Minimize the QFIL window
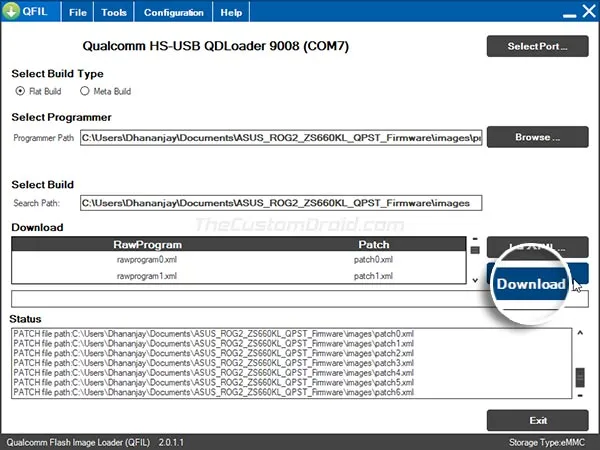 click(569, 16)
